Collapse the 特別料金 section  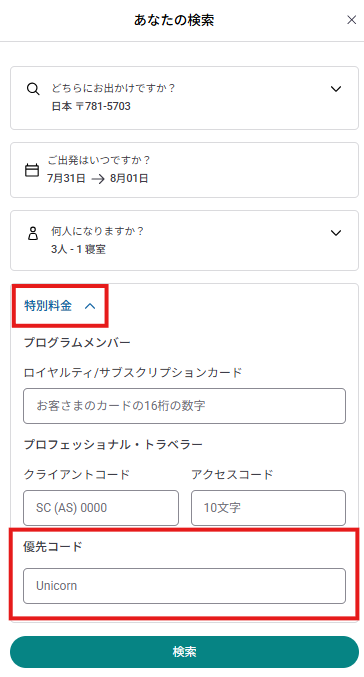point(60,306)
